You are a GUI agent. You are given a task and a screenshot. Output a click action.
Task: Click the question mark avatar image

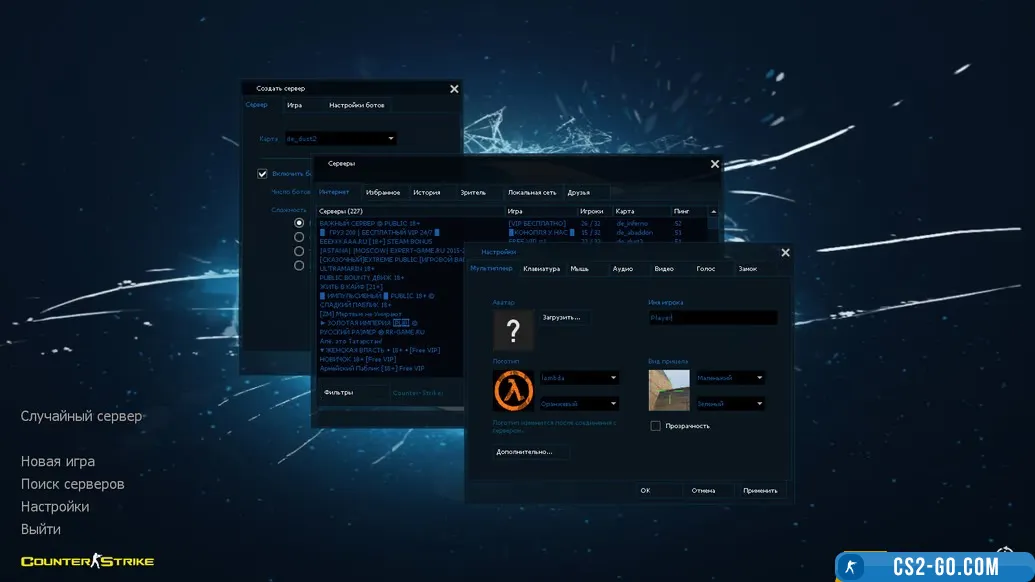tap(513, 330)
